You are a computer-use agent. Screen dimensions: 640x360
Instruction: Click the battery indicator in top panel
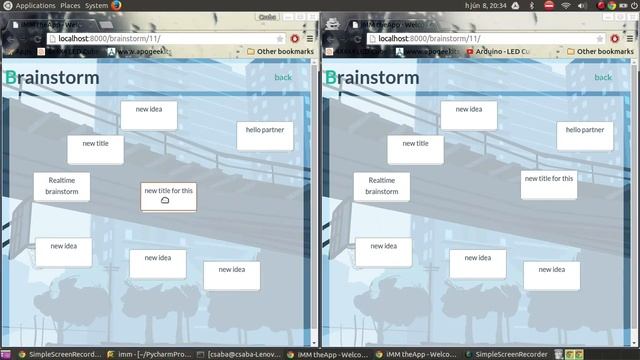coord(623,6)
